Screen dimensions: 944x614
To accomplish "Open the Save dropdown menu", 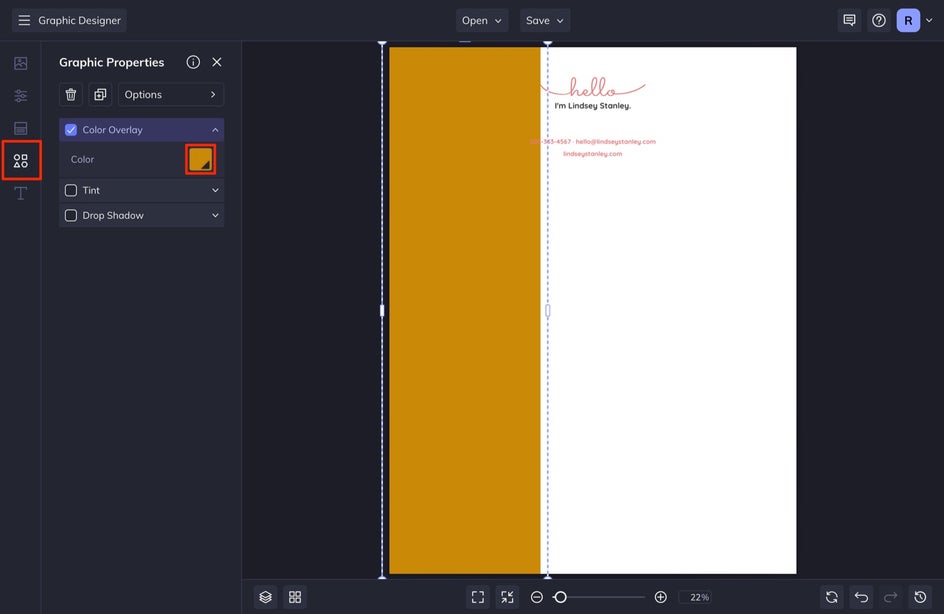I will click(x=545, y=20).
